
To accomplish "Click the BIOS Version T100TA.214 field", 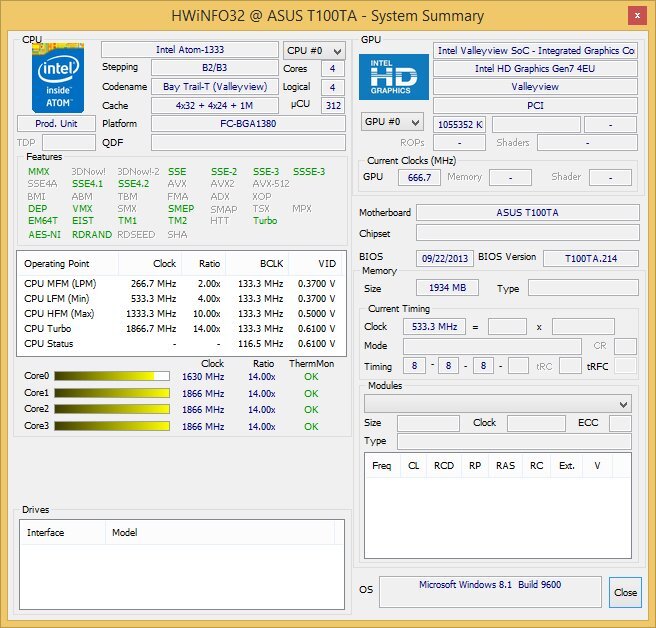I will point(591,259).
